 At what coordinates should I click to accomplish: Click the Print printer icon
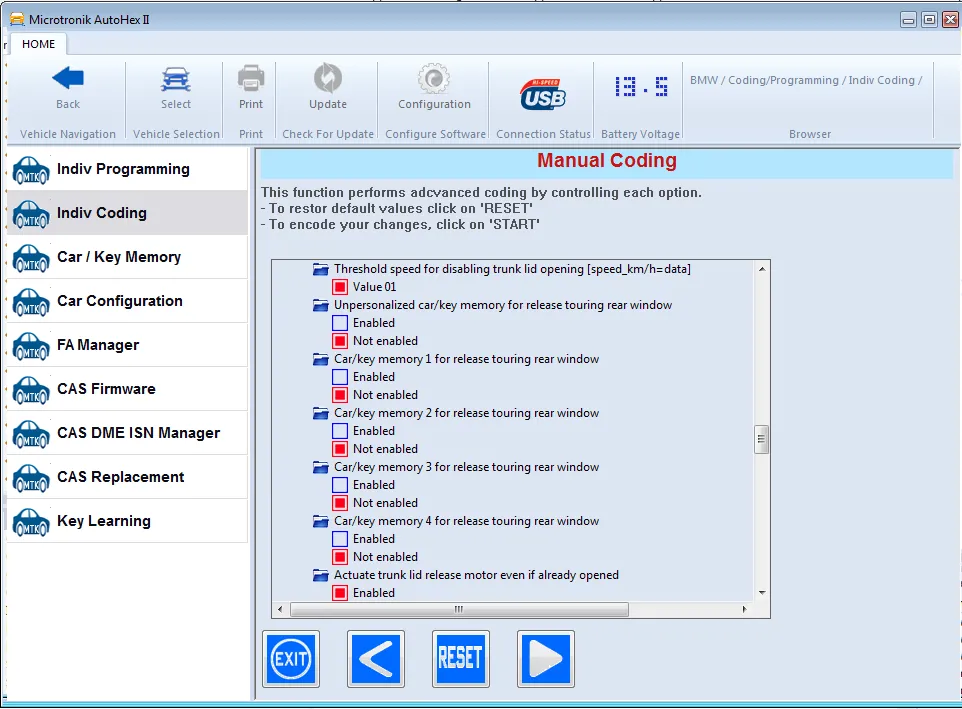point(251,79)
